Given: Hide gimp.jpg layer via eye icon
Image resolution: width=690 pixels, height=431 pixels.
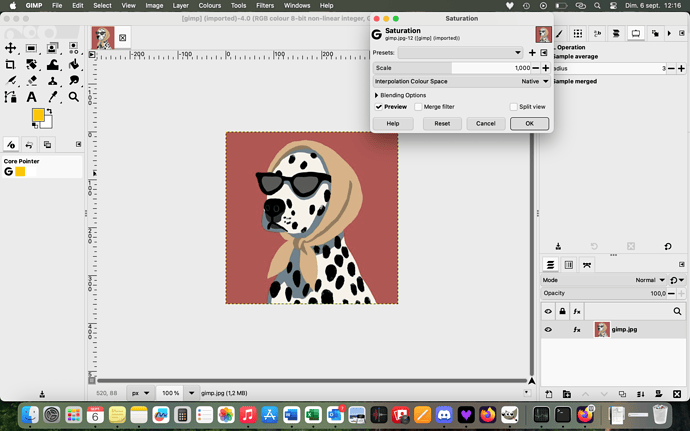Looking at the screenshot, I should [x=548, y=329].
